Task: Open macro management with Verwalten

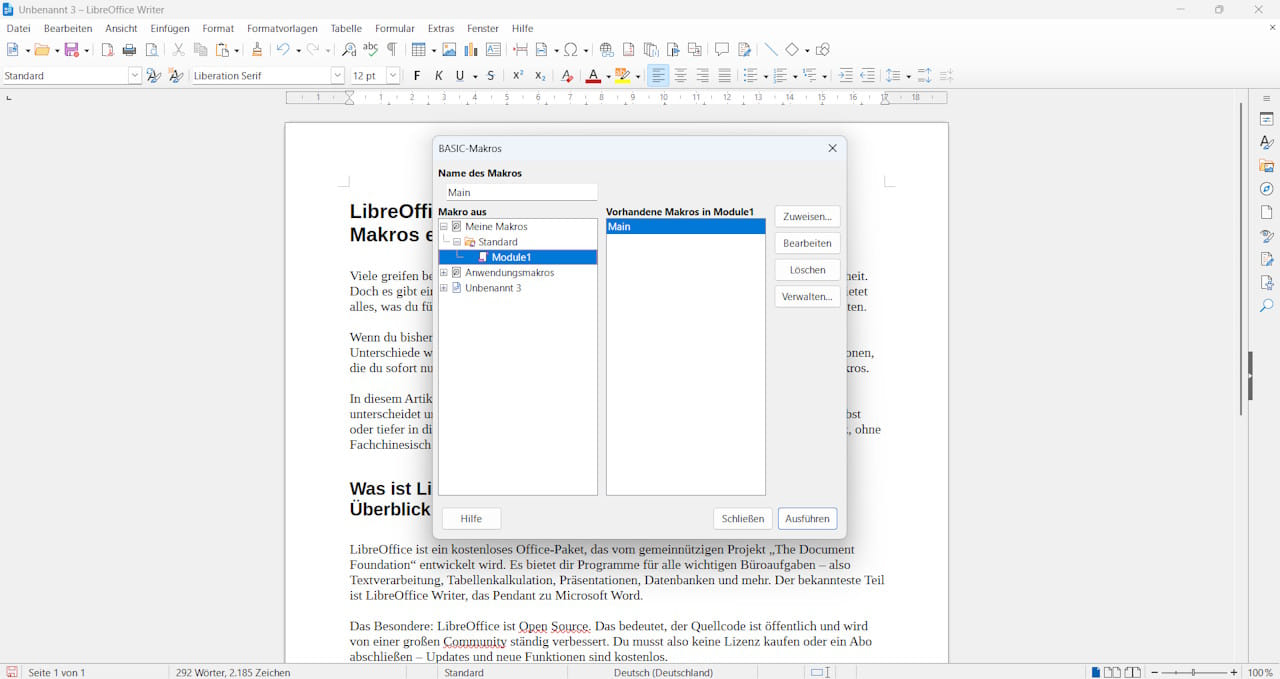Action: coord(807,296)
